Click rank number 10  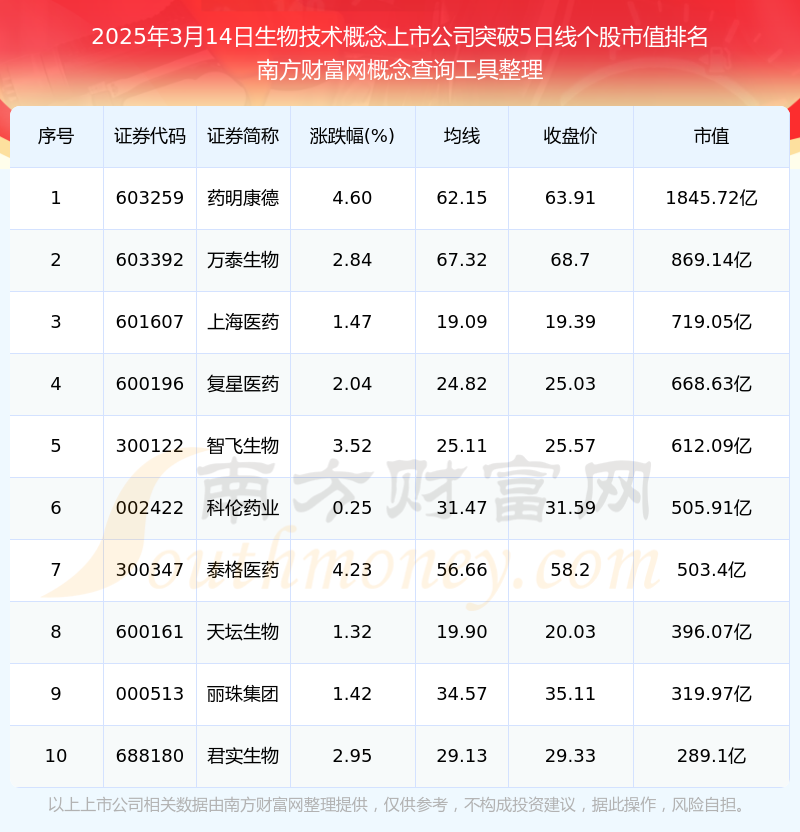56,756
